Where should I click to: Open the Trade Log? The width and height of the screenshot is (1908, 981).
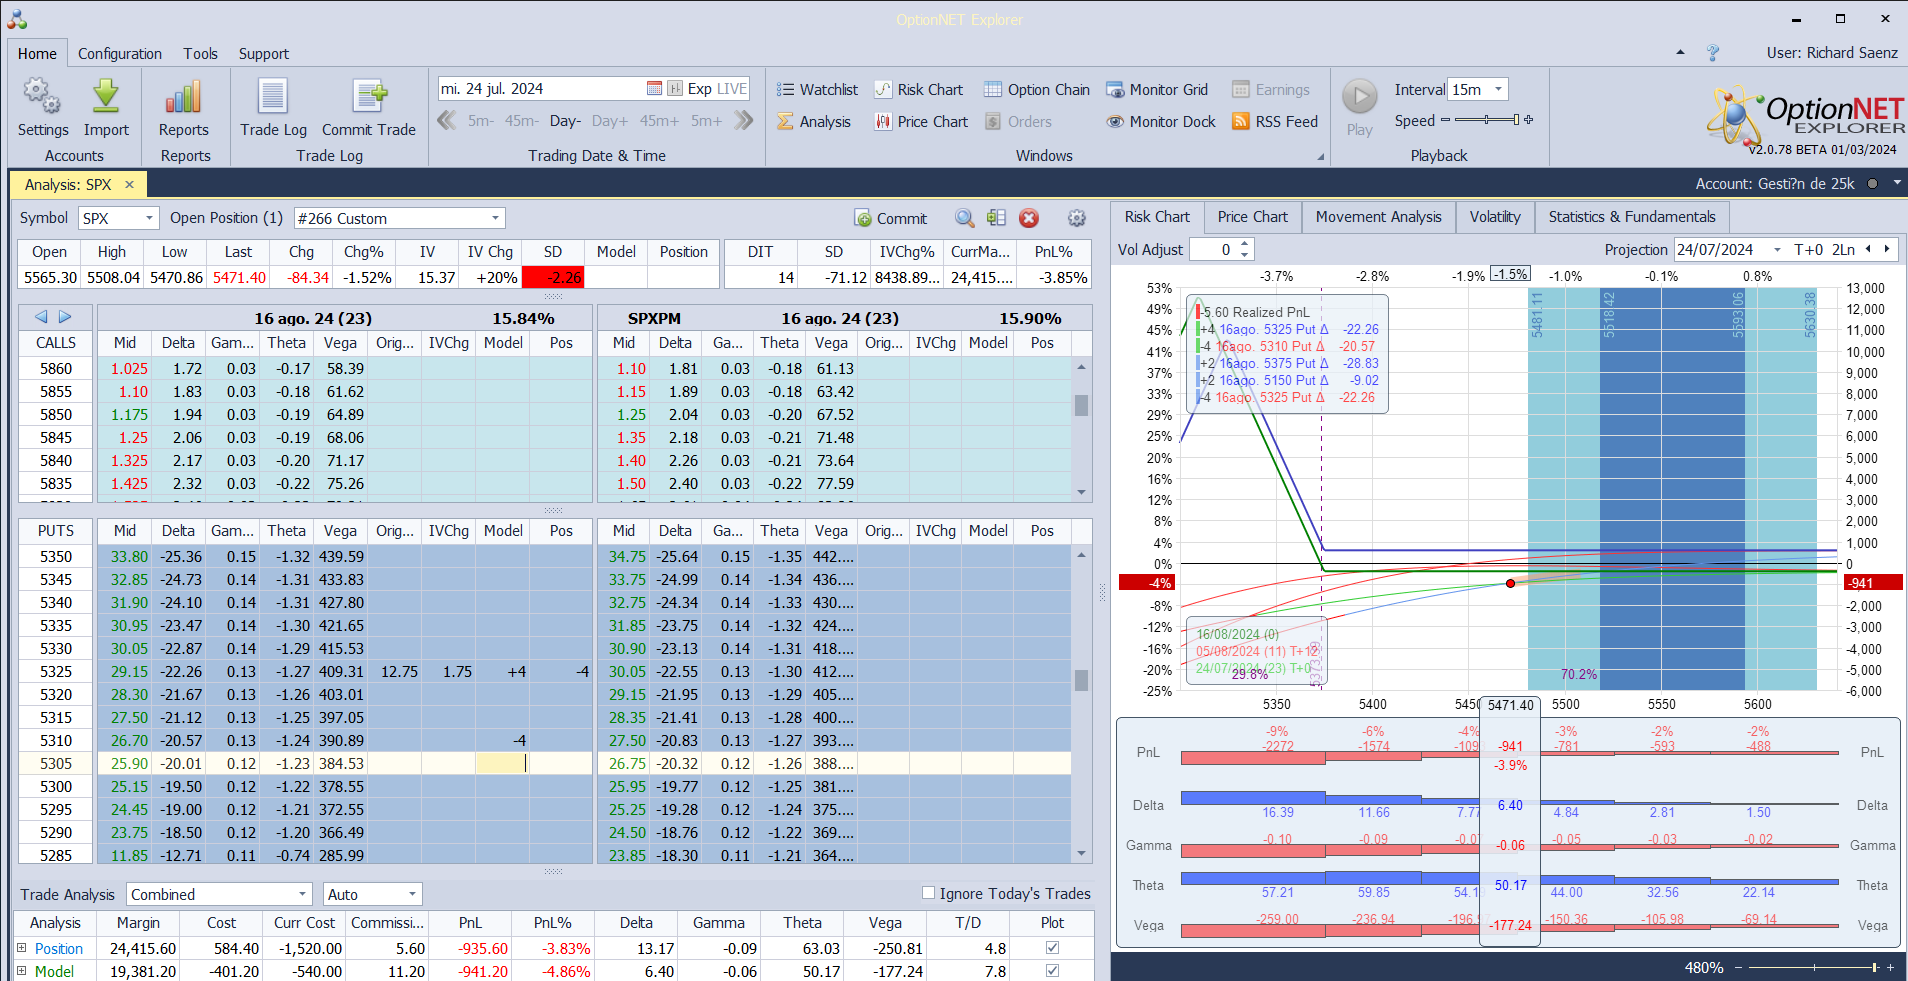tap(273, 107)
